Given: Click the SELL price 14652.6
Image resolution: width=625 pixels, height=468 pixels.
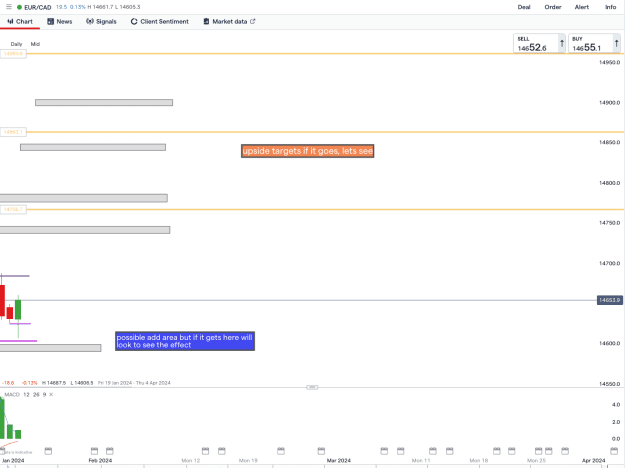Looking at the screenshot, I should click(539, 43).
